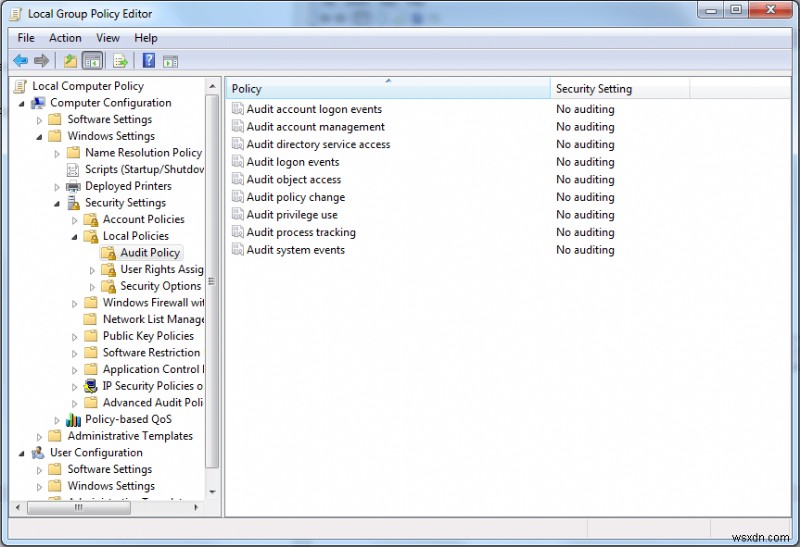Click the tree horizontal scrollbar right arrow

click(x=196, y=508)
